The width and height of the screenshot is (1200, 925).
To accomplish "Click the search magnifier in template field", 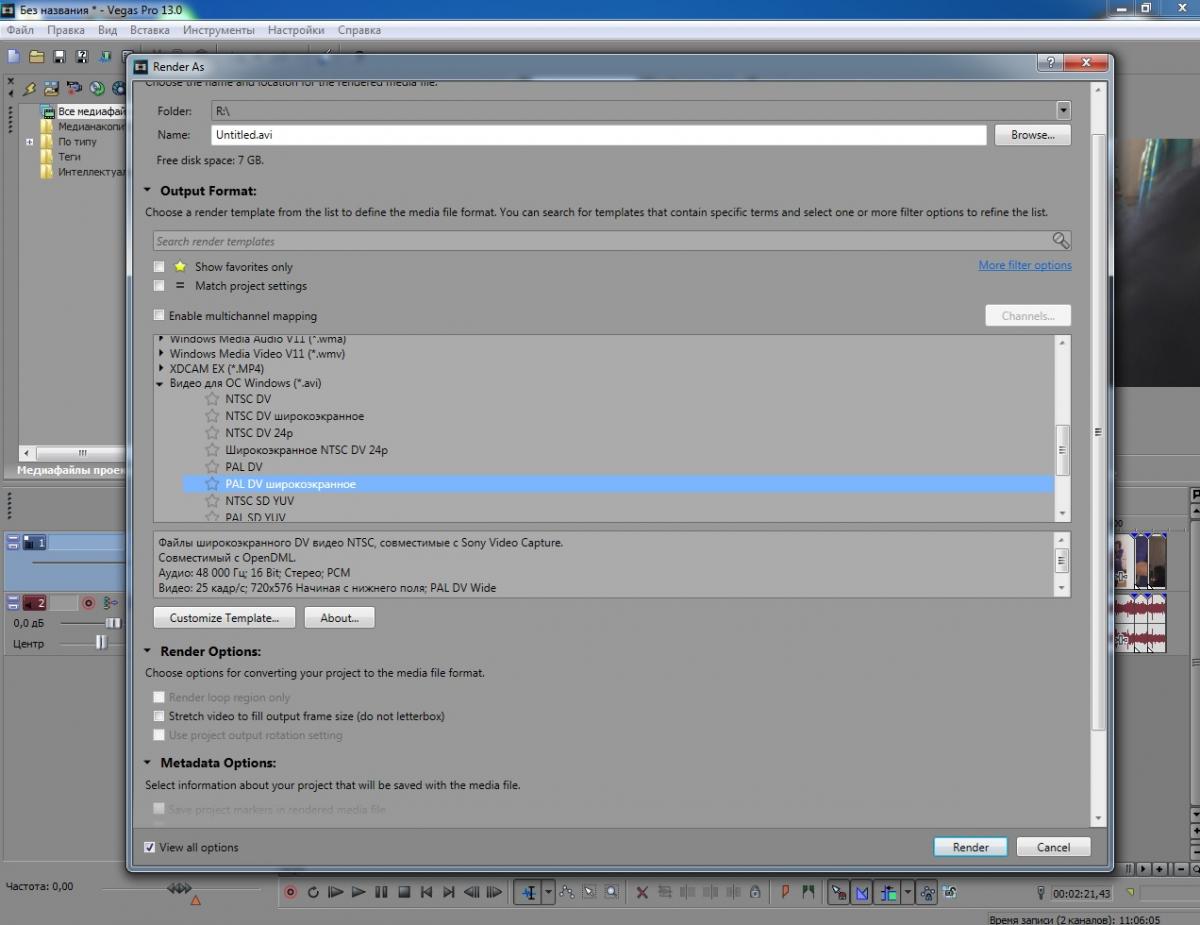I will coord(1060,241).
